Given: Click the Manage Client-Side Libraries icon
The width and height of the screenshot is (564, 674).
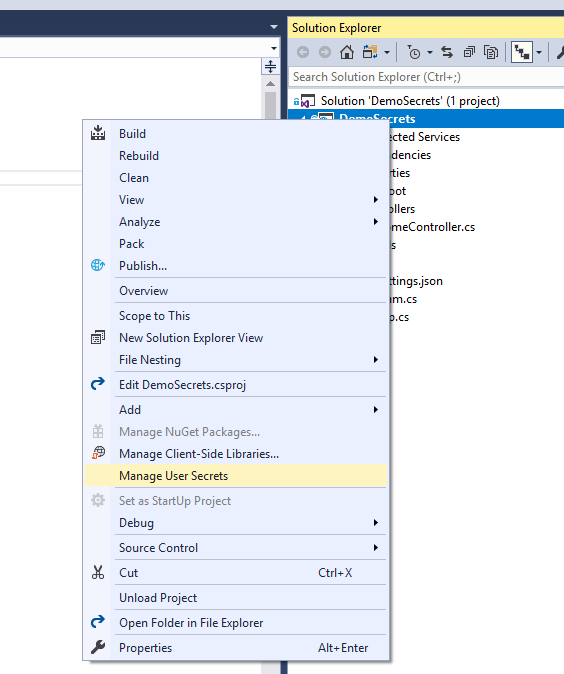Looking at the screenshot, I should click(x=98, y=453).
